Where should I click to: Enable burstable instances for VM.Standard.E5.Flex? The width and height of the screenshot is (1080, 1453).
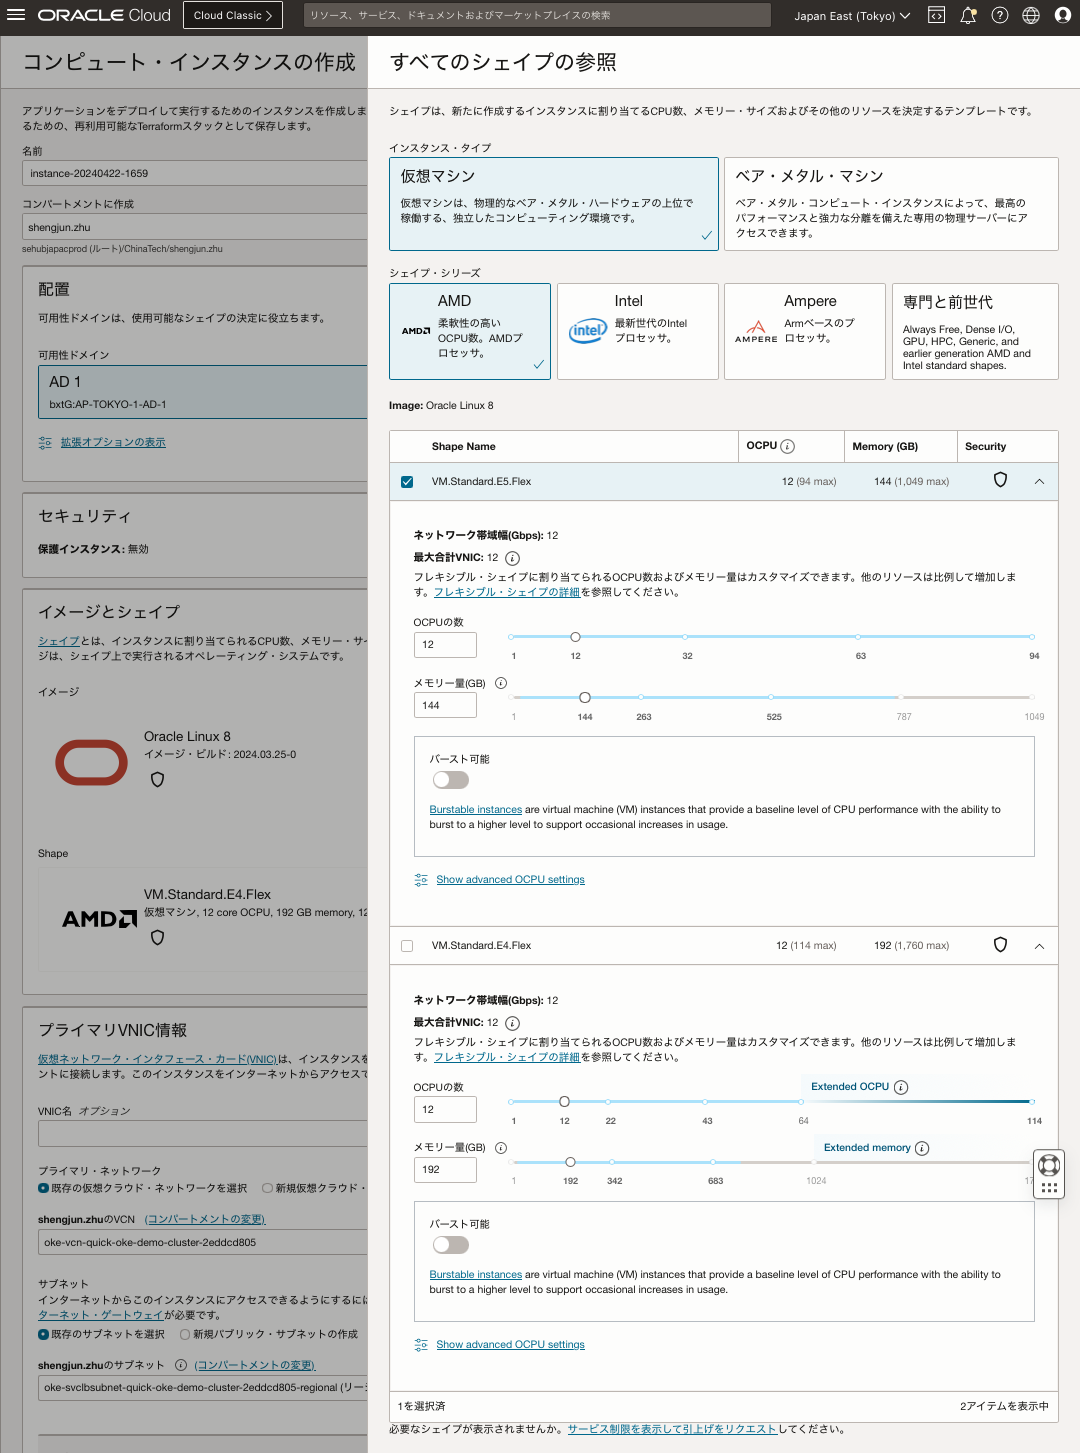point(450,779)
